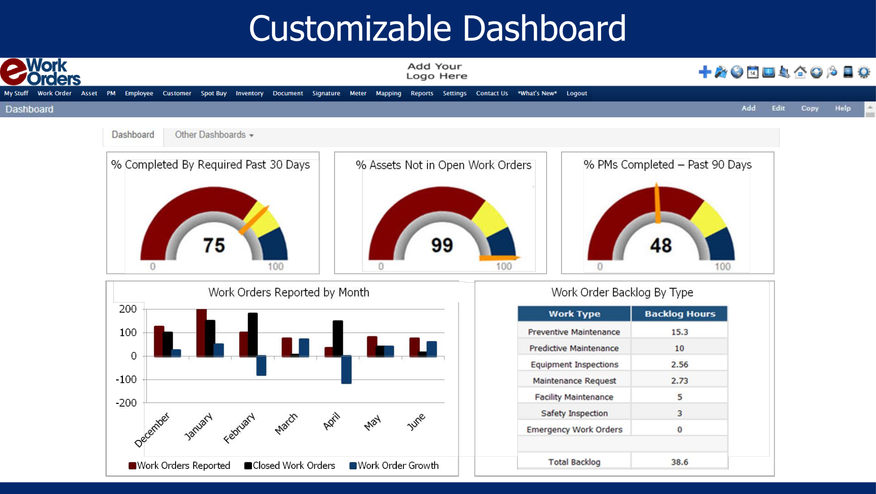Click the gear settings icon

click(x=864, y=72)
